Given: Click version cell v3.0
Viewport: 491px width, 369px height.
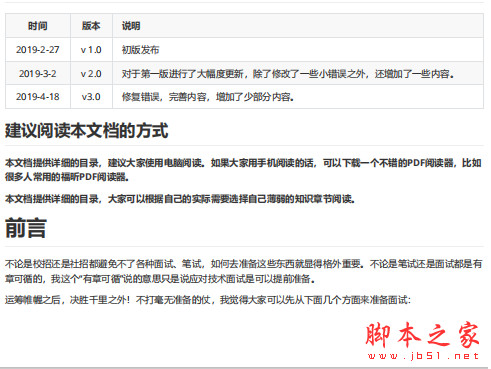Looking at the screenshot, I should [91, 97].
